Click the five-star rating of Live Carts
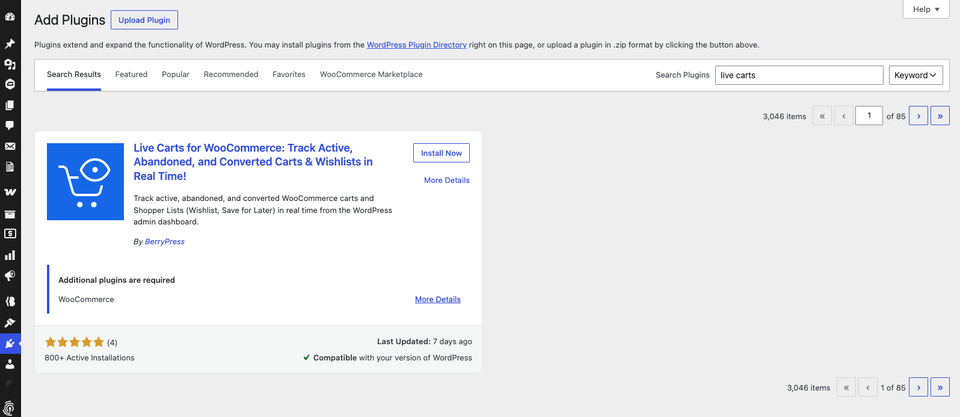 coord(75,342)
